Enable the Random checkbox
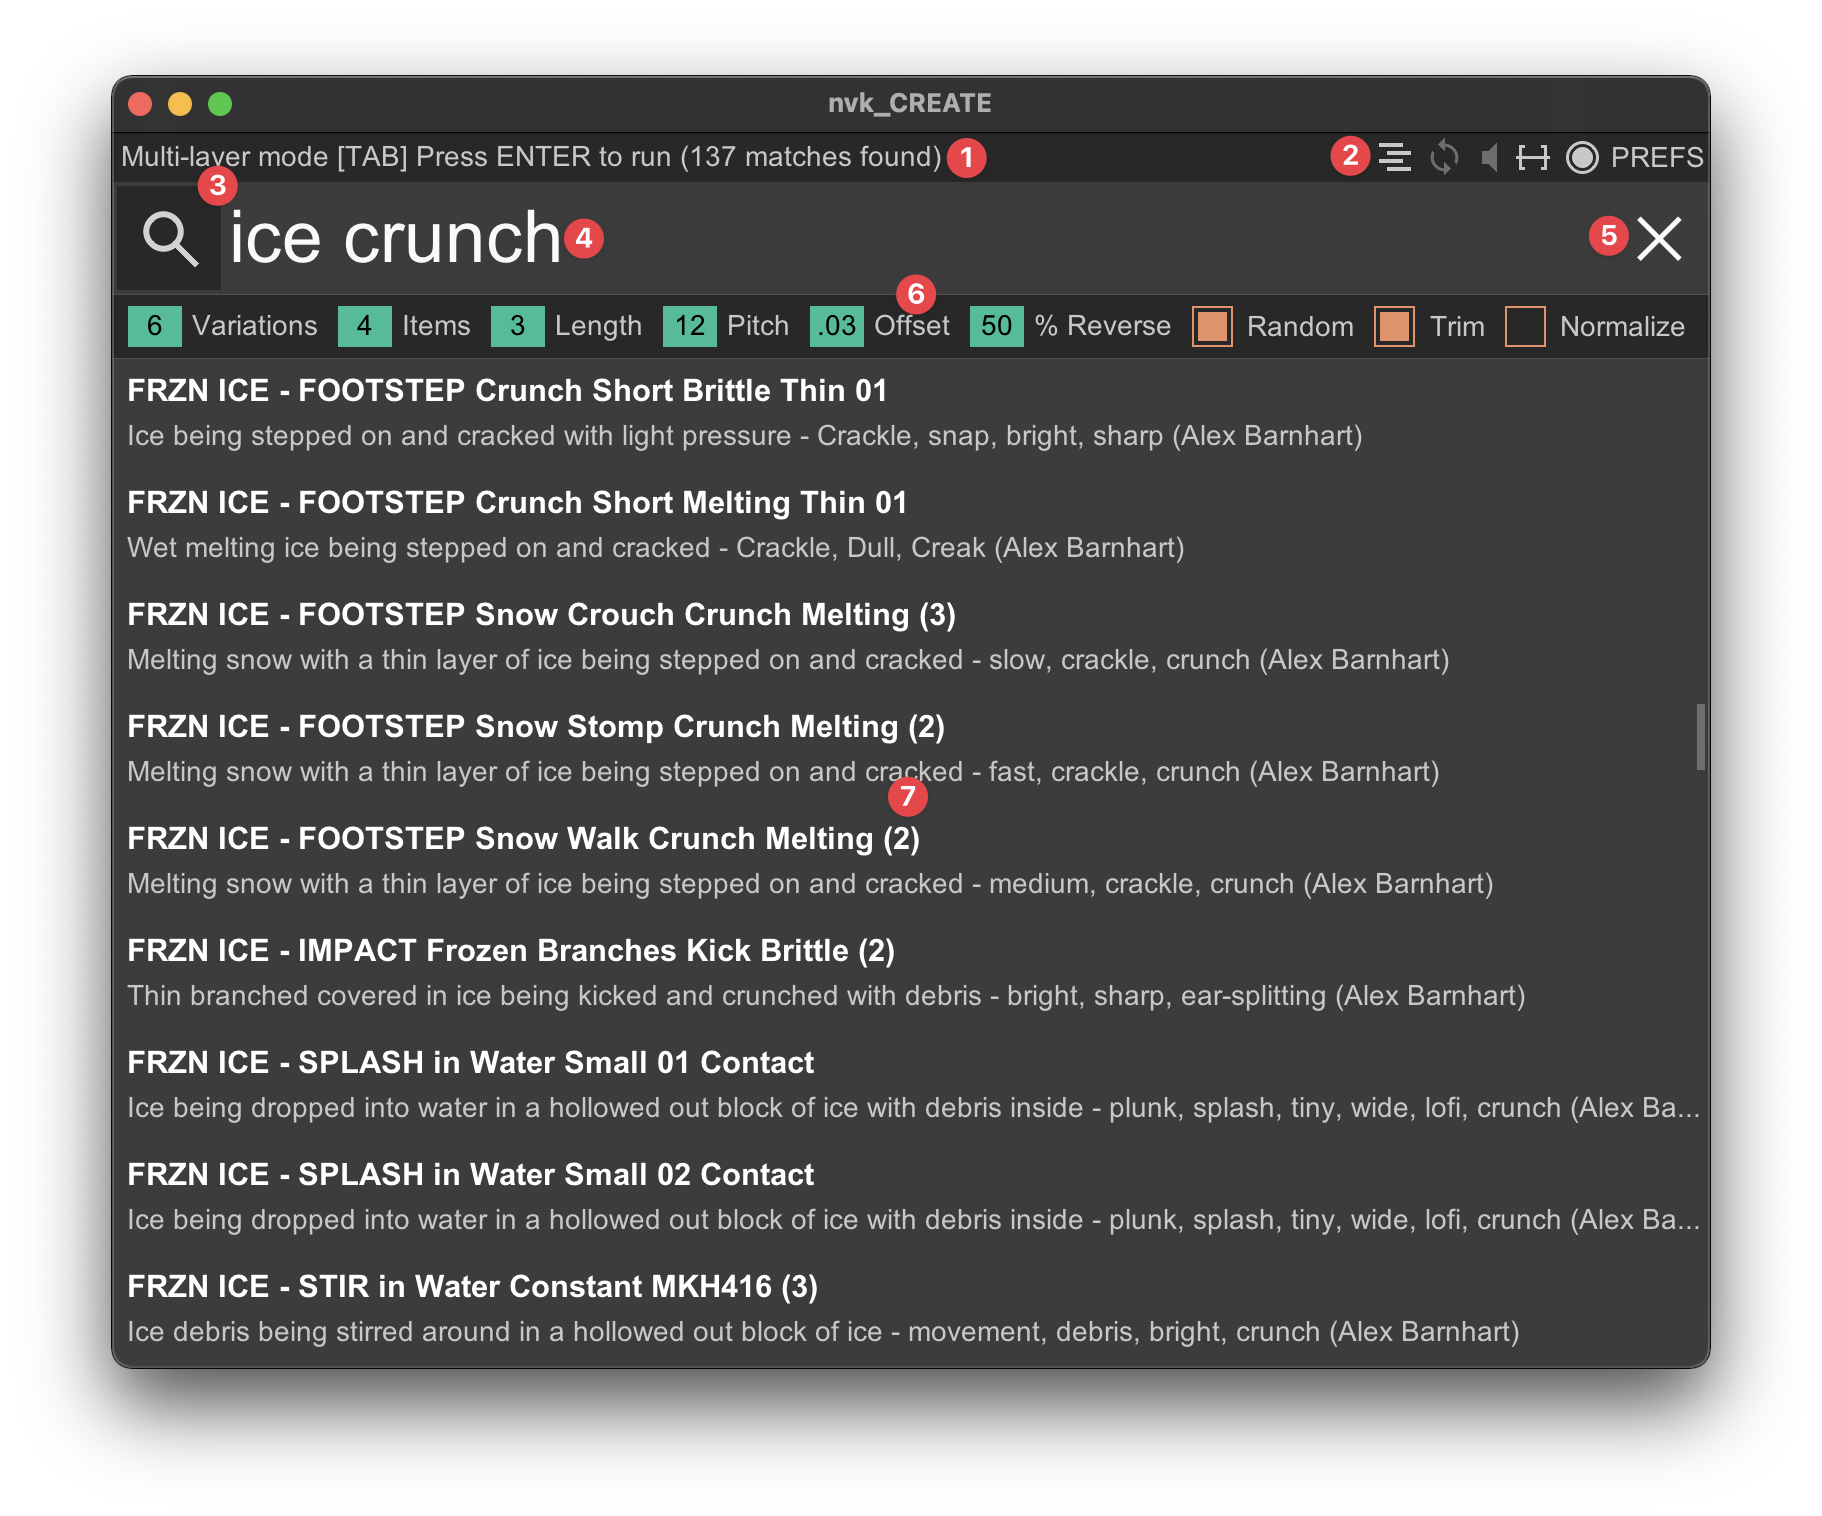 pyautogui.click(x=1211, y=326)
